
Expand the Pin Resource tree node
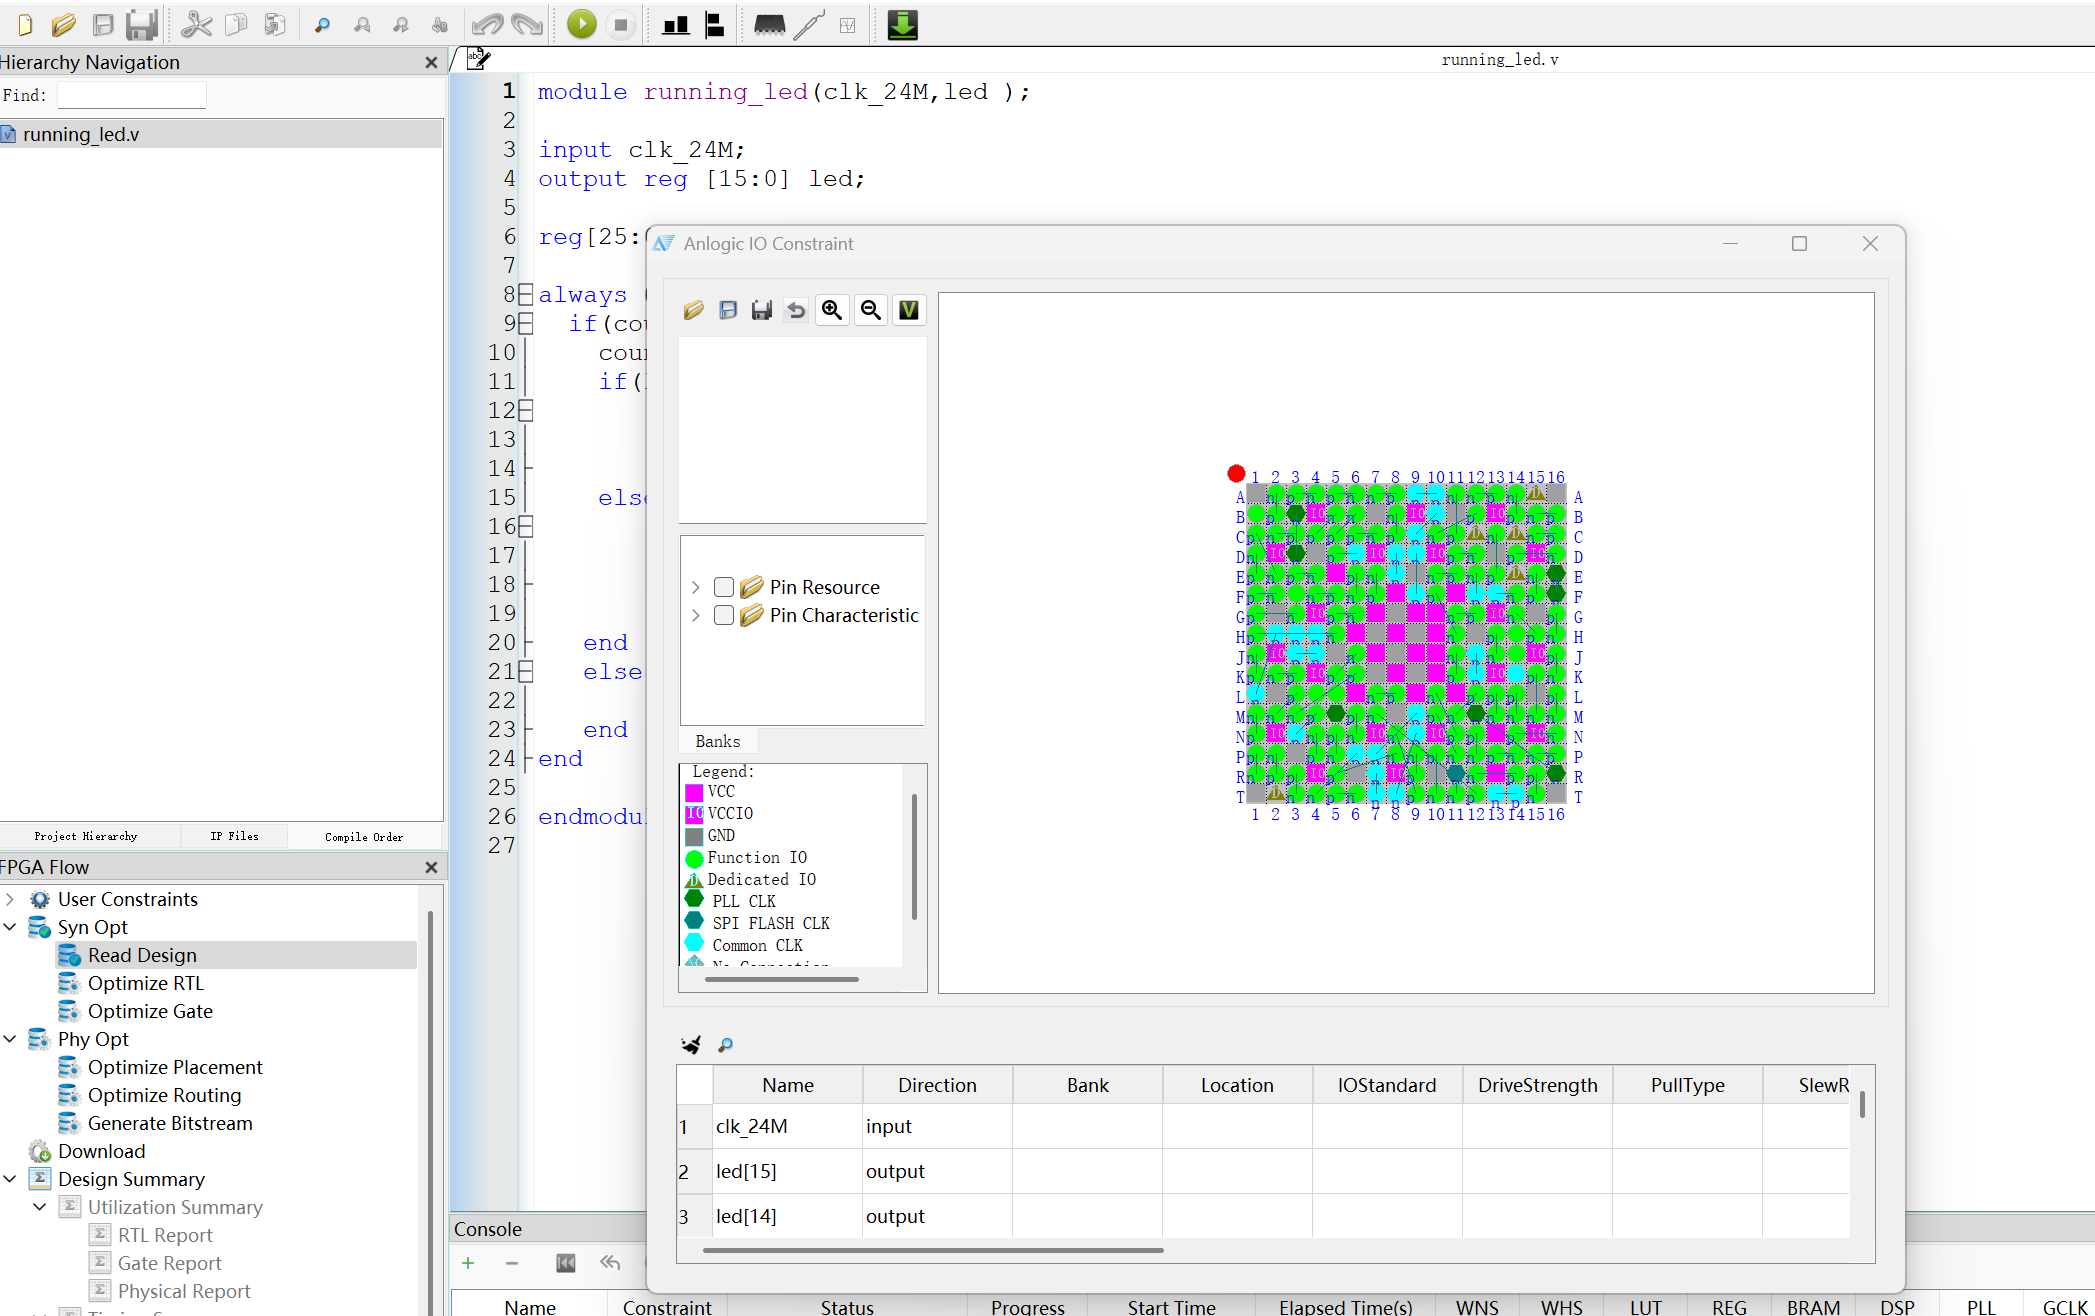[x=696, y=587]
